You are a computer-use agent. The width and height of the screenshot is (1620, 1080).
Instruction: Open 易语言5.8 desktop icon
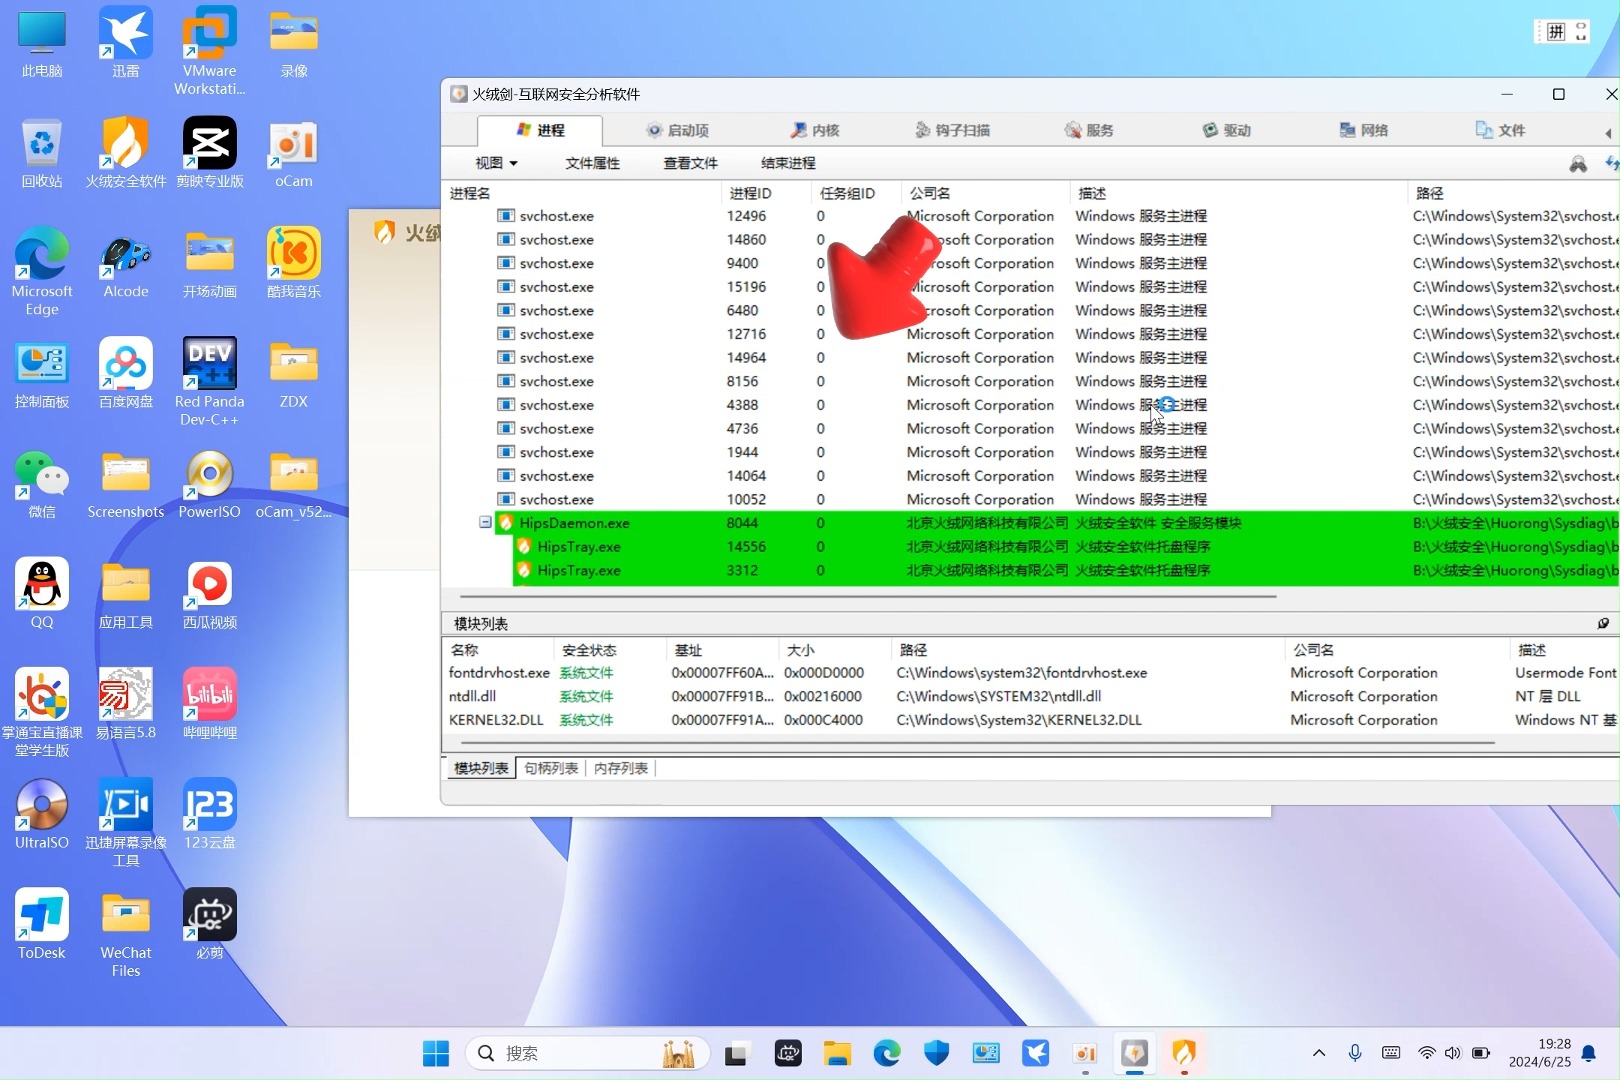(126, 703)
